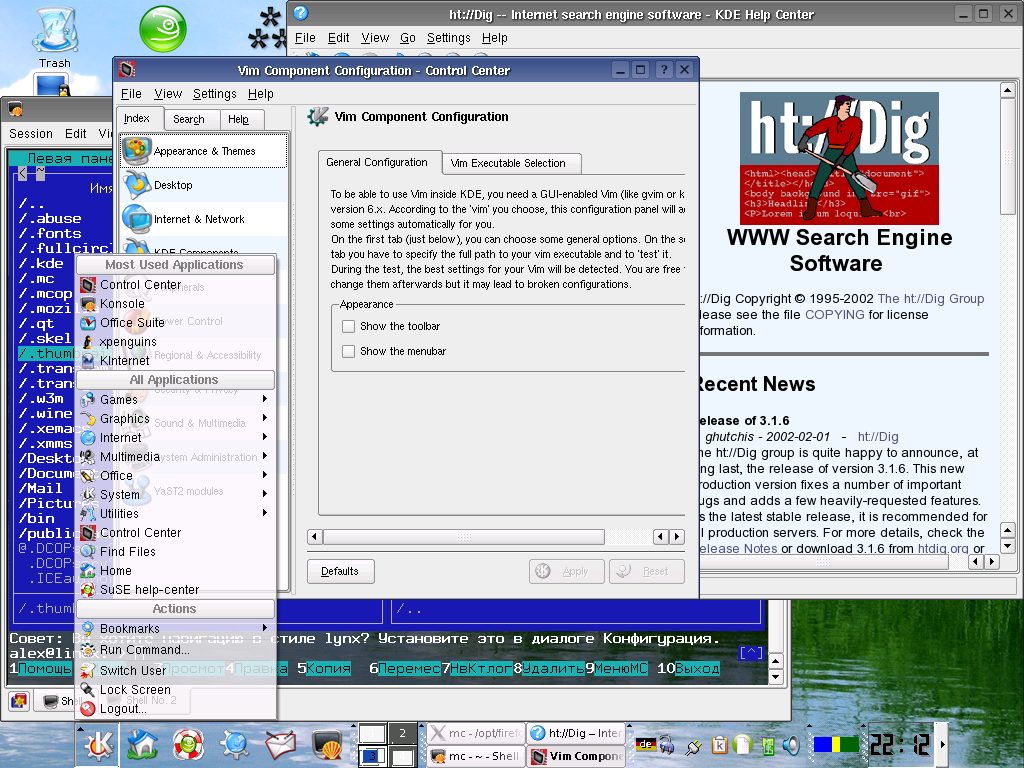Viewport: 1024px width, 768px height.
Task: Switch to virtual desktop 3 in pager
Action: tap(372, 756)
